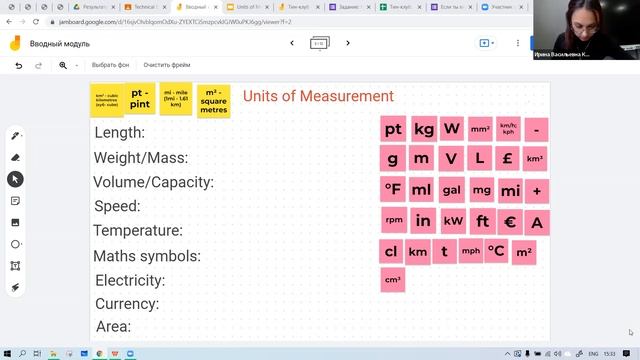
Task: Select pink sticky note "°C"
Action: 496,251
